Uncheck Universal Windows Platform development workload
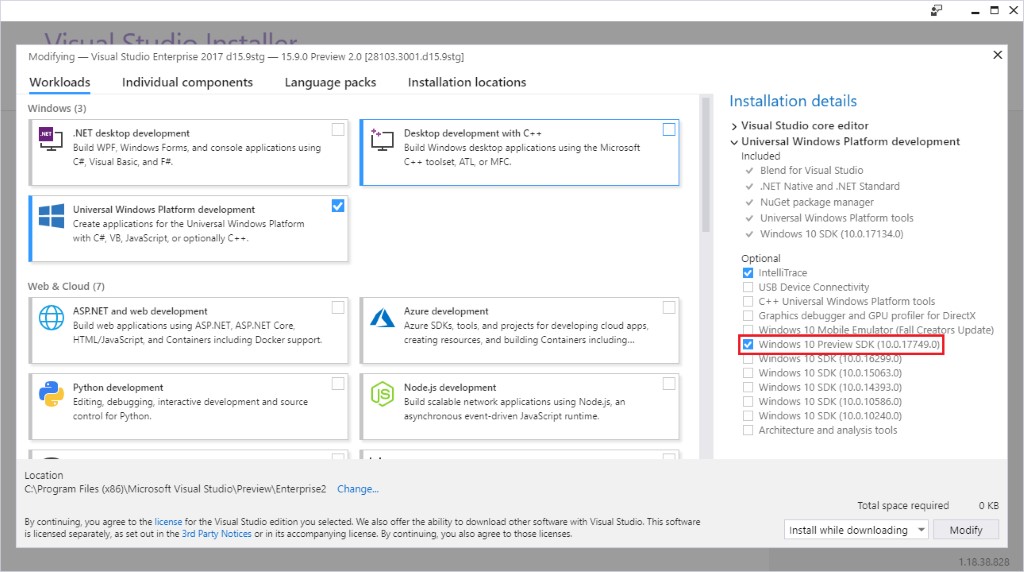Screen dimensions: 1024x572 (338, 206)
